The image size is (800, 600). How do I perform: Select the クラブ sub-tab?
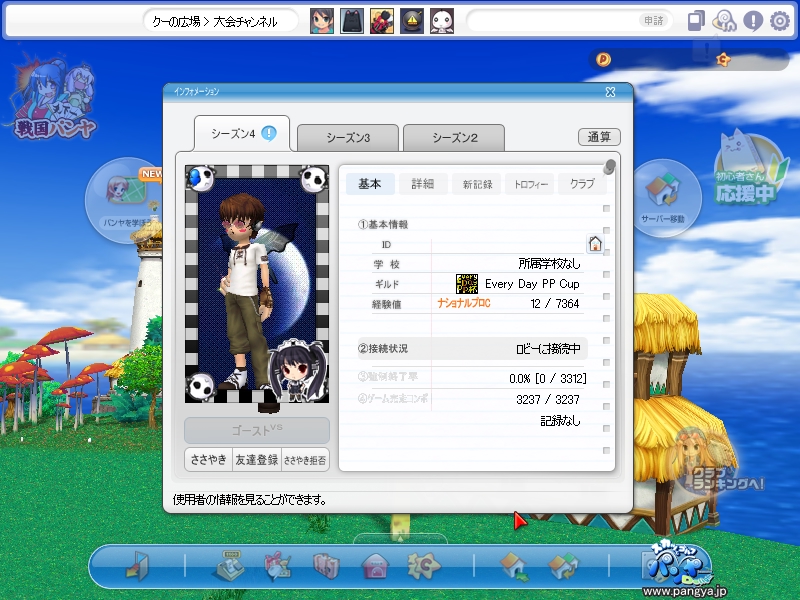[x=583, y=184]
